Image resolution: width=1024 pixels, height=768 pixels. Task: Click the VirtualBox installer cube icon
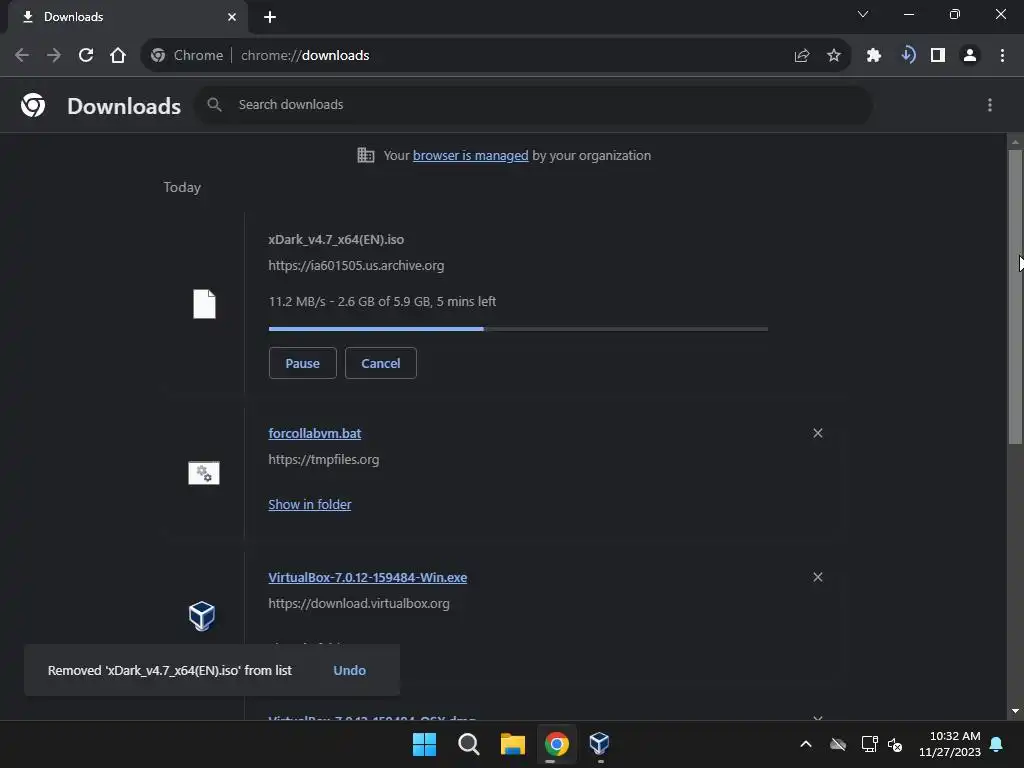coord(202,616)
